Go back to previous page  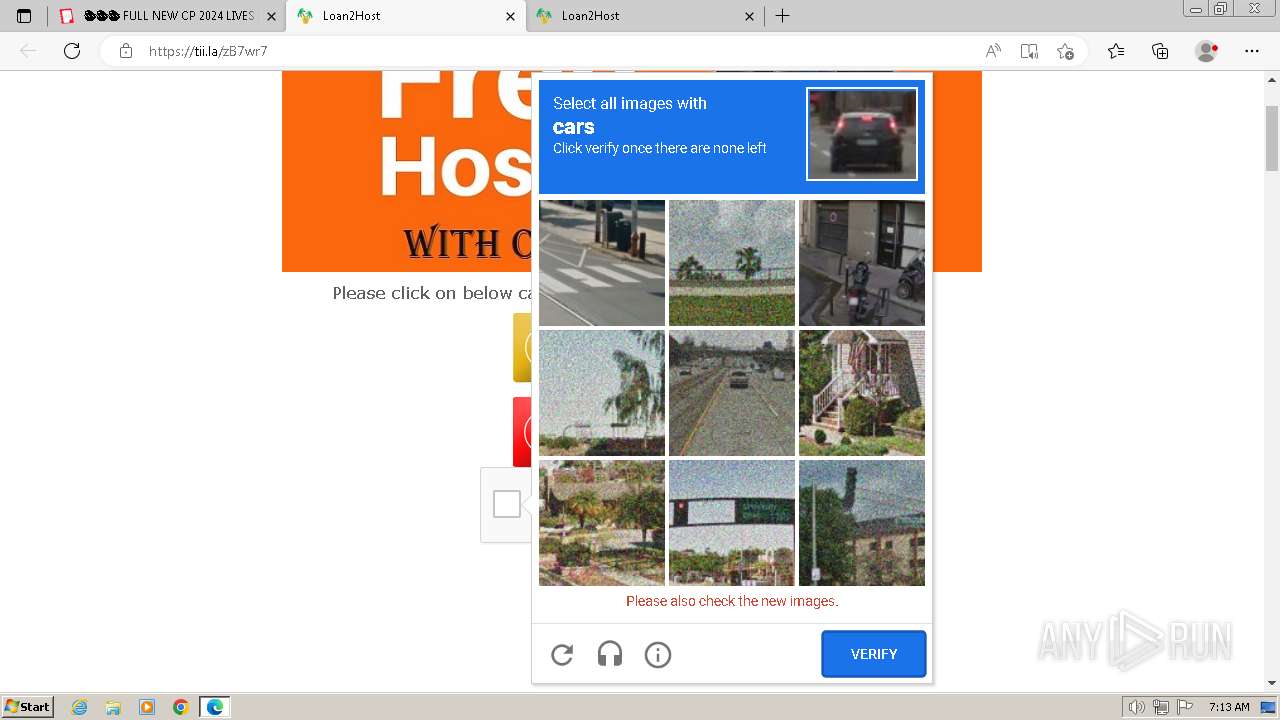[28, 51]
